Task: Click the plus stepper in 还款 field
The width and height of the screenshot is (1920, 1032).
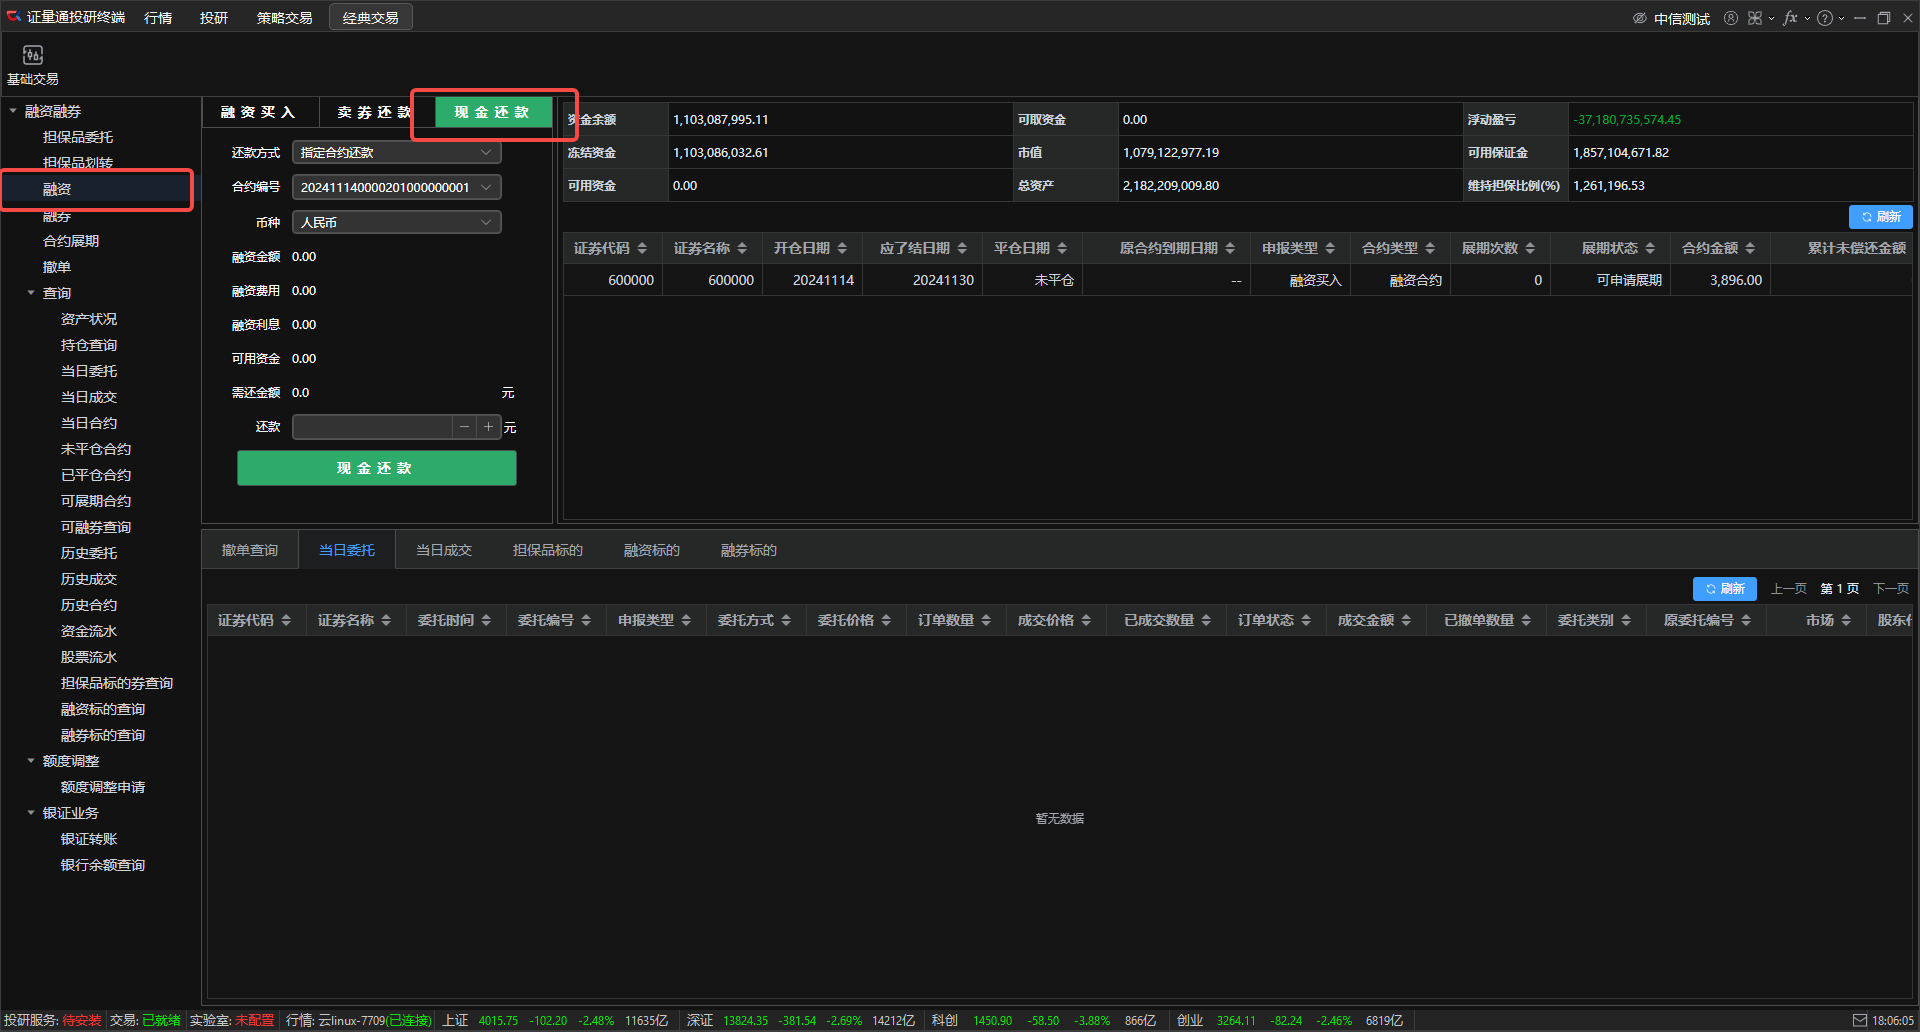Action: tap(488, 427)
